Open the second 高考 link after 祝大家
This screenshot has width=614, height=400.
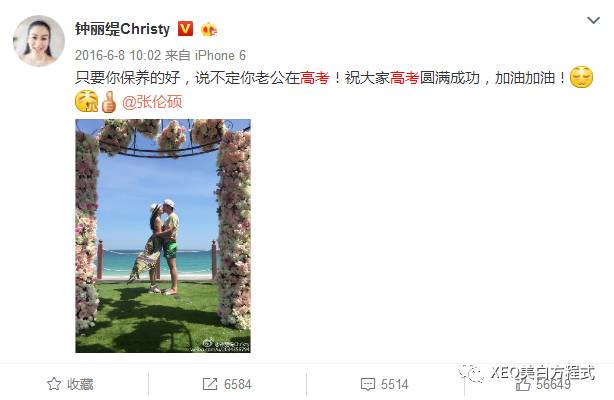point(405,78)
